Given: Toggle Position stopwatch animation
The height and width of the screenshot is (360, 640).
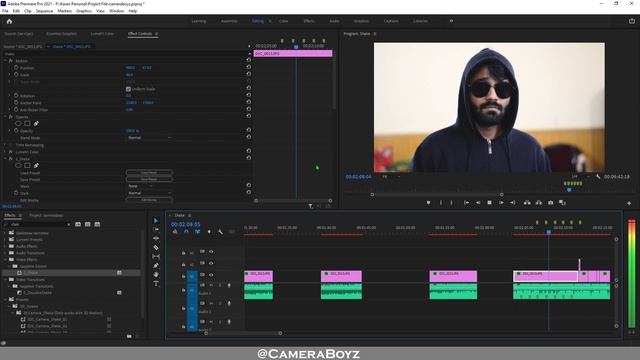Looking at the screenshot, I should pyautogui.click(x=16, y=67).
